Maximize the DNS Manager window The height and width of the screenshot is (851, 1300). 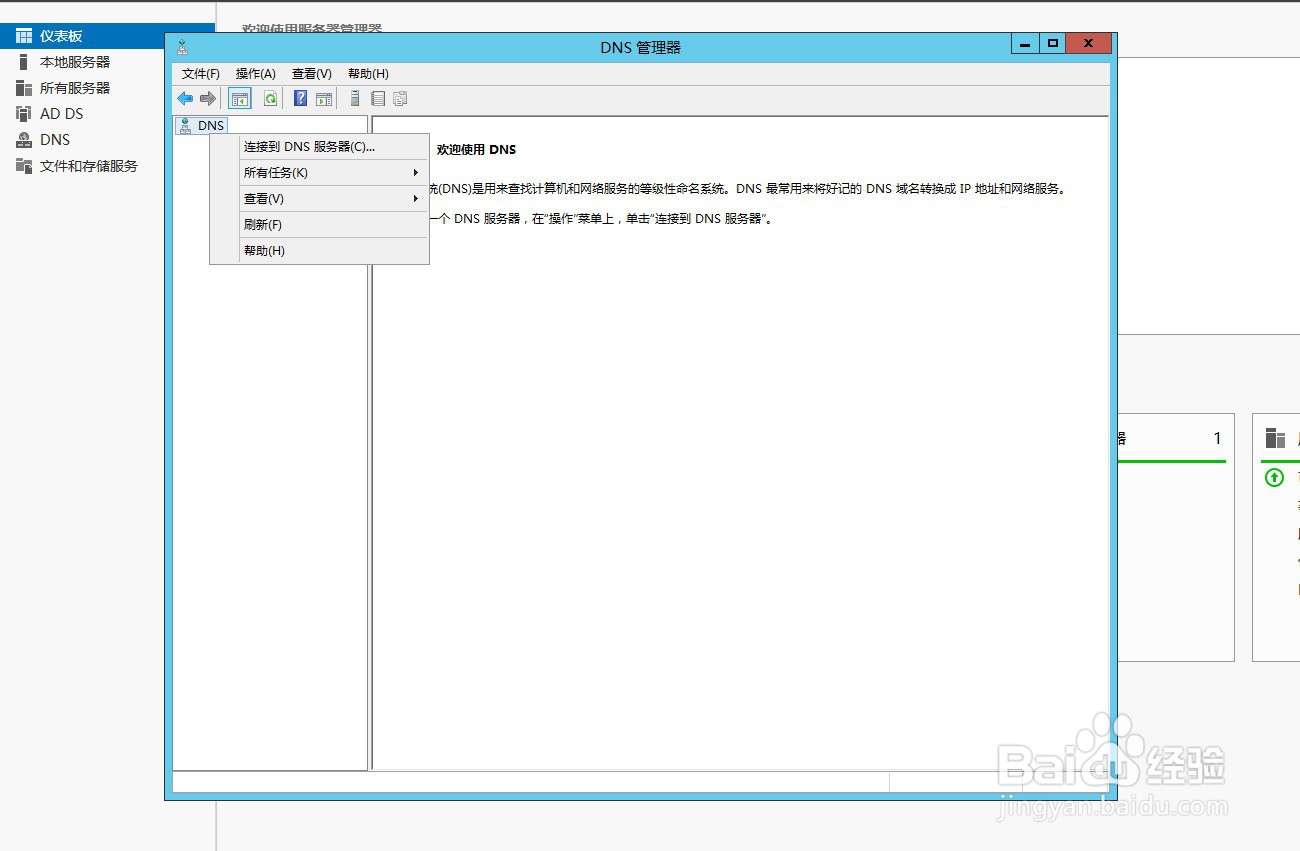tap(1052, 44)
